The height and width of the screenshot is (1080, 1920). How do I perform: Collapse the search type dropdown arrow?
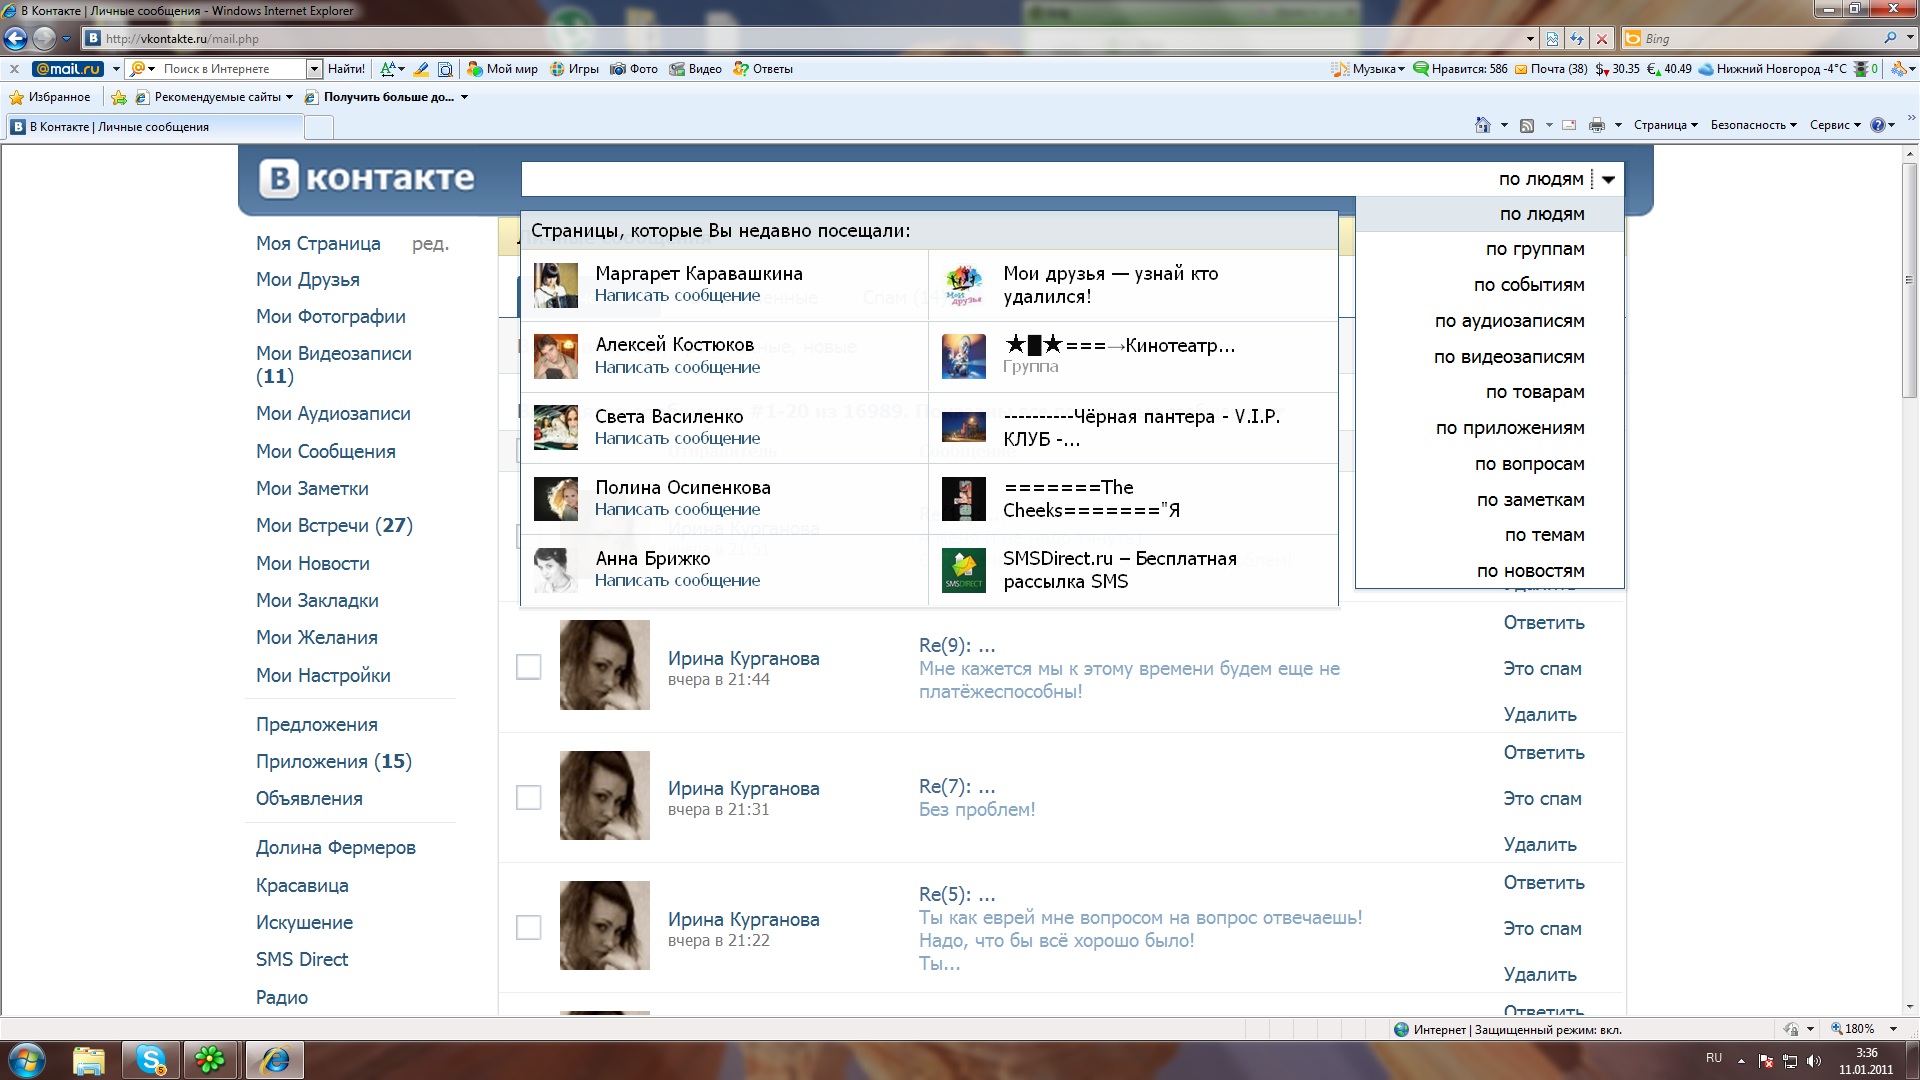1608,180
